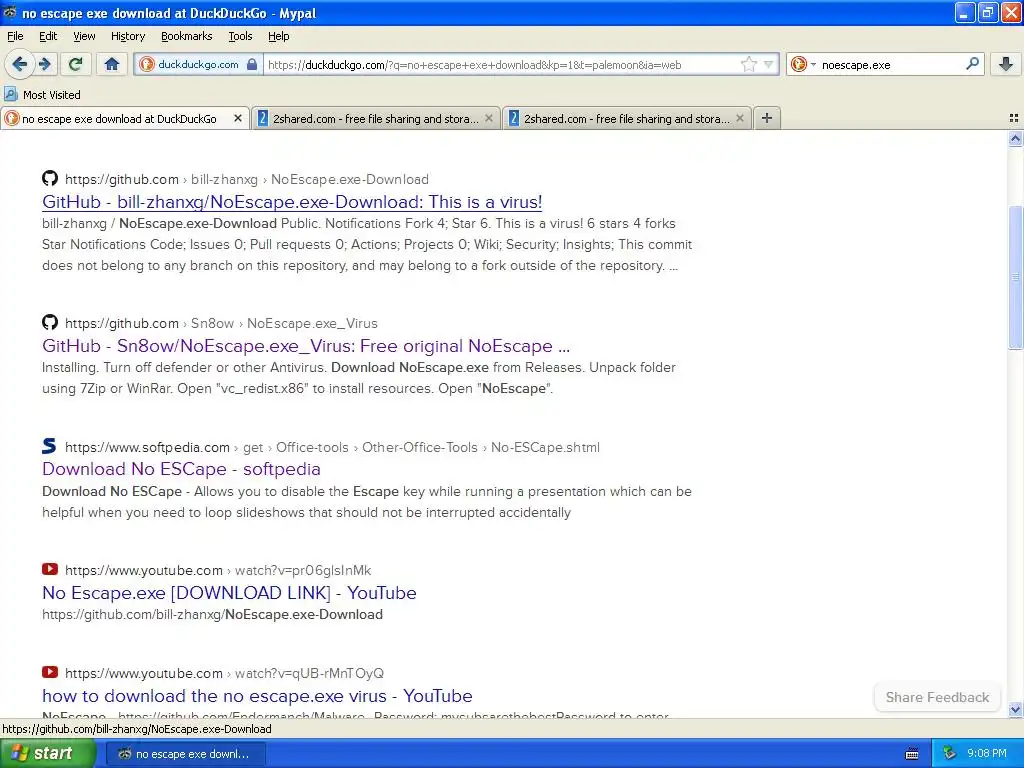
Task: Open the View menu
Action: 84,36
